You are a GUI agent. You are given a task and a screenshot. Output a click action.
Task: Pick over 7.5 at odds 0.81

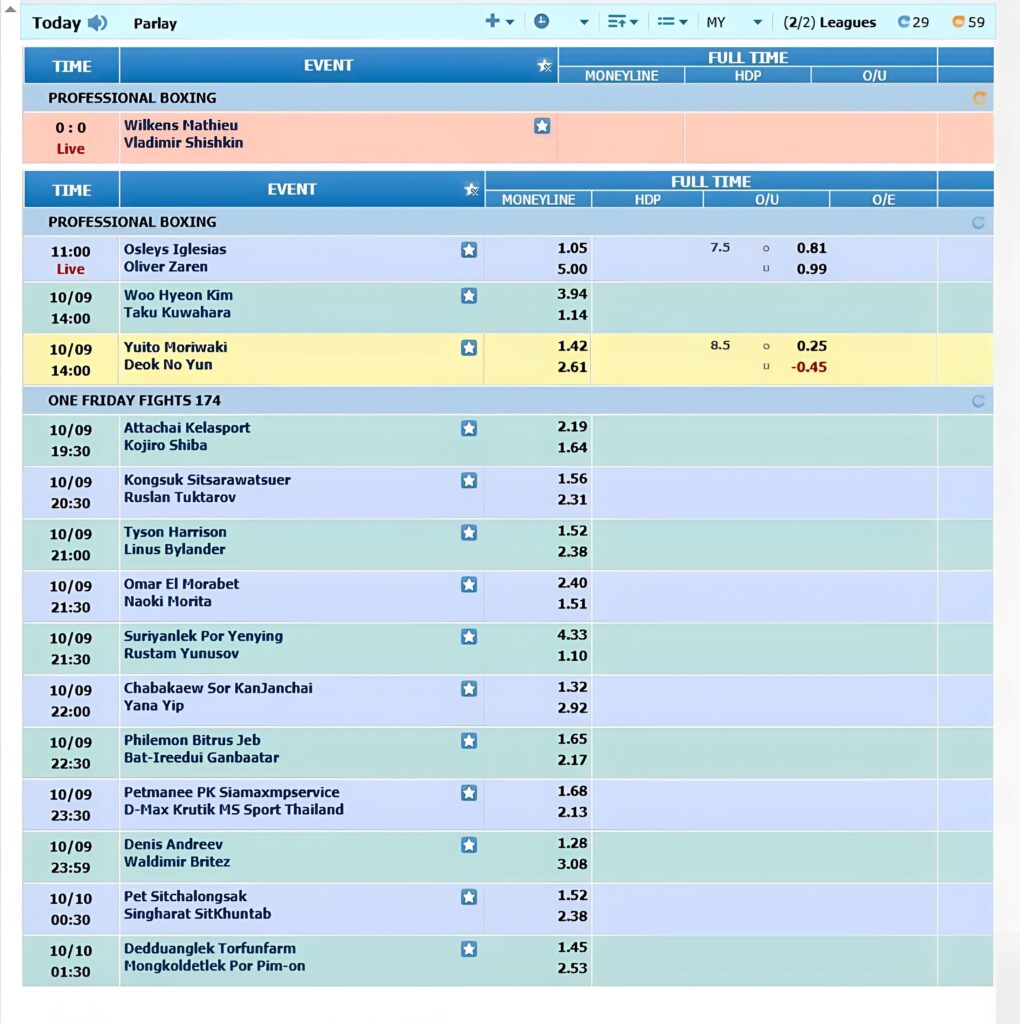(x=811, y=248)
